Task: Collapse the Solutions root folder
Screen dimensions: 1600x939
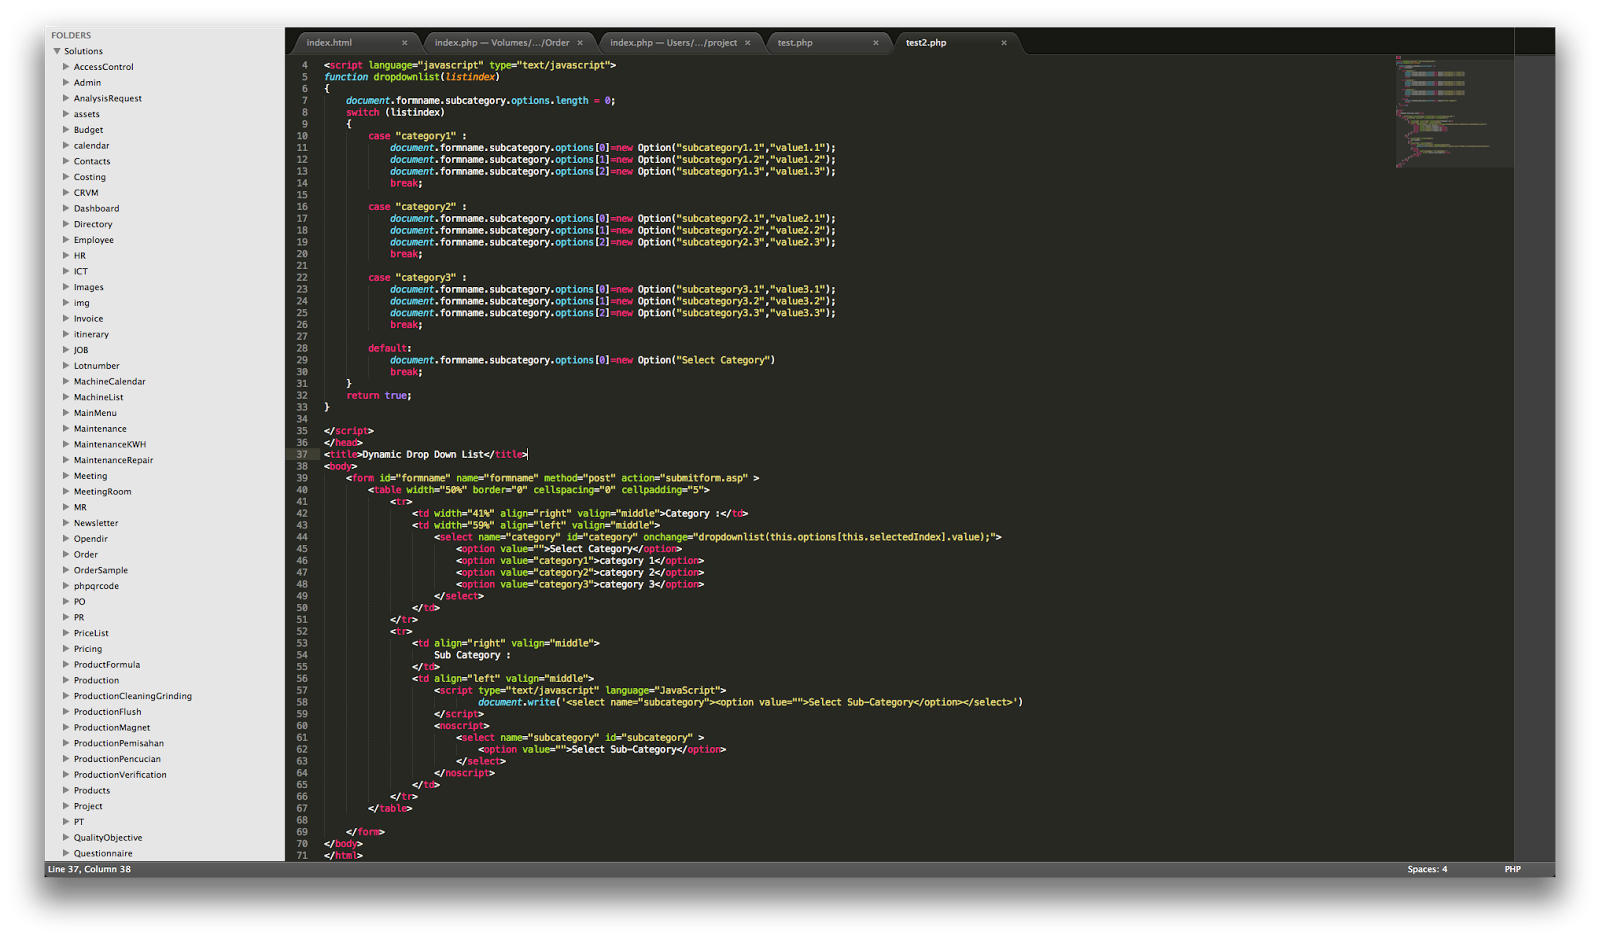Action: (57, 51)
